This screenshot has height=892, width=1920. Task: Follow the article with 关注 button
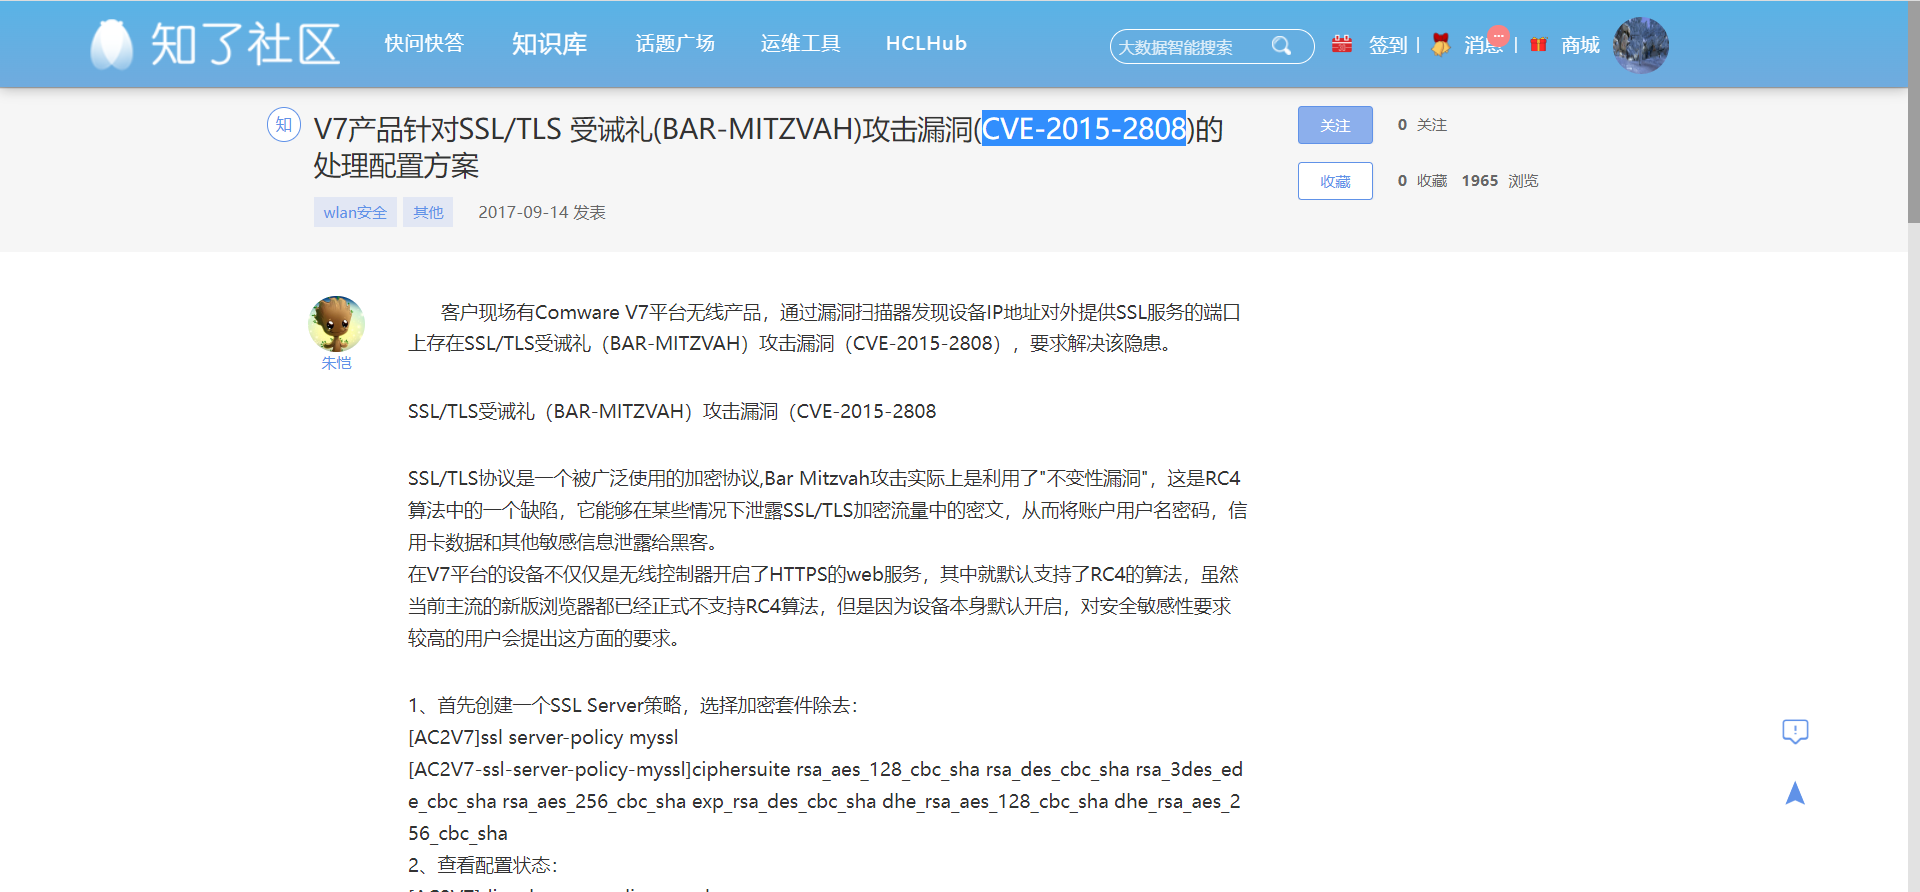1335,125
